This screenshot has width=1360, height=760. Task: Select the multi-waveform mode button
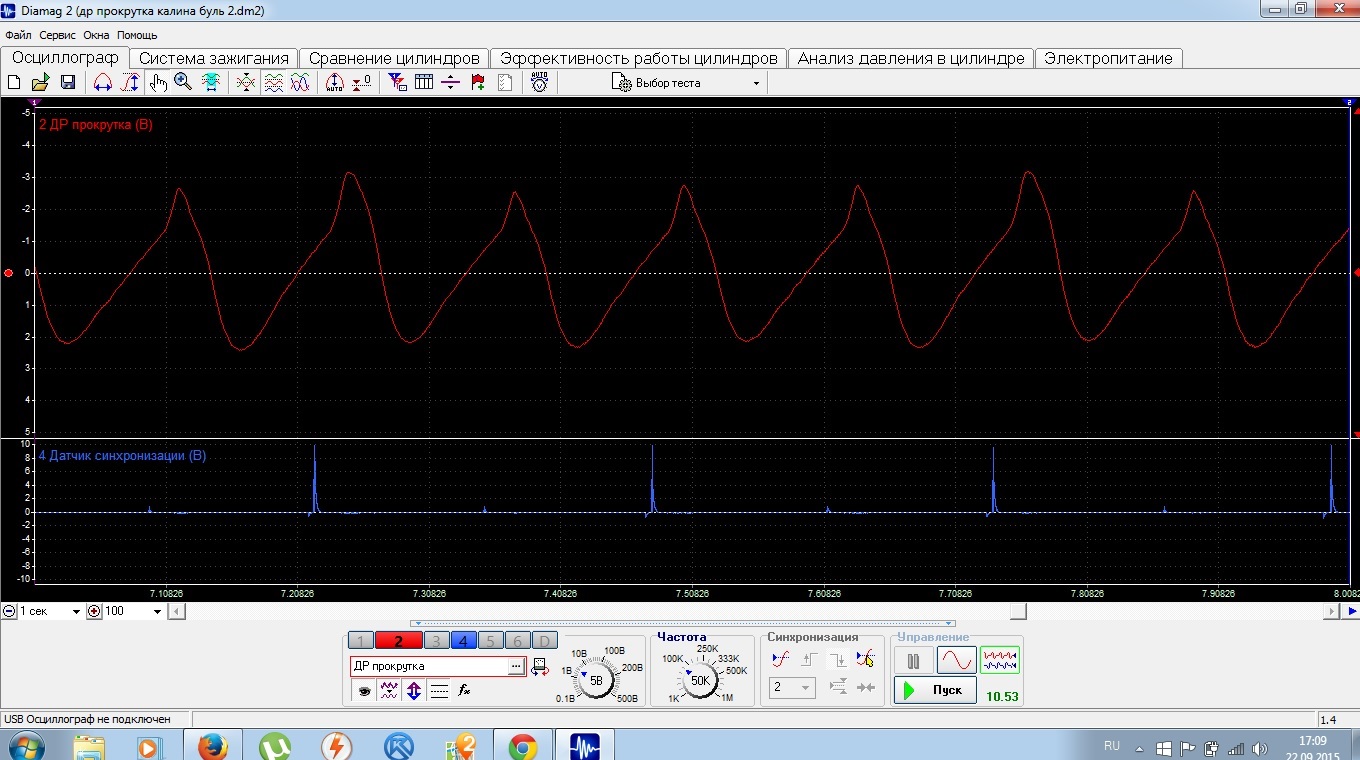tap(1000, 661)
